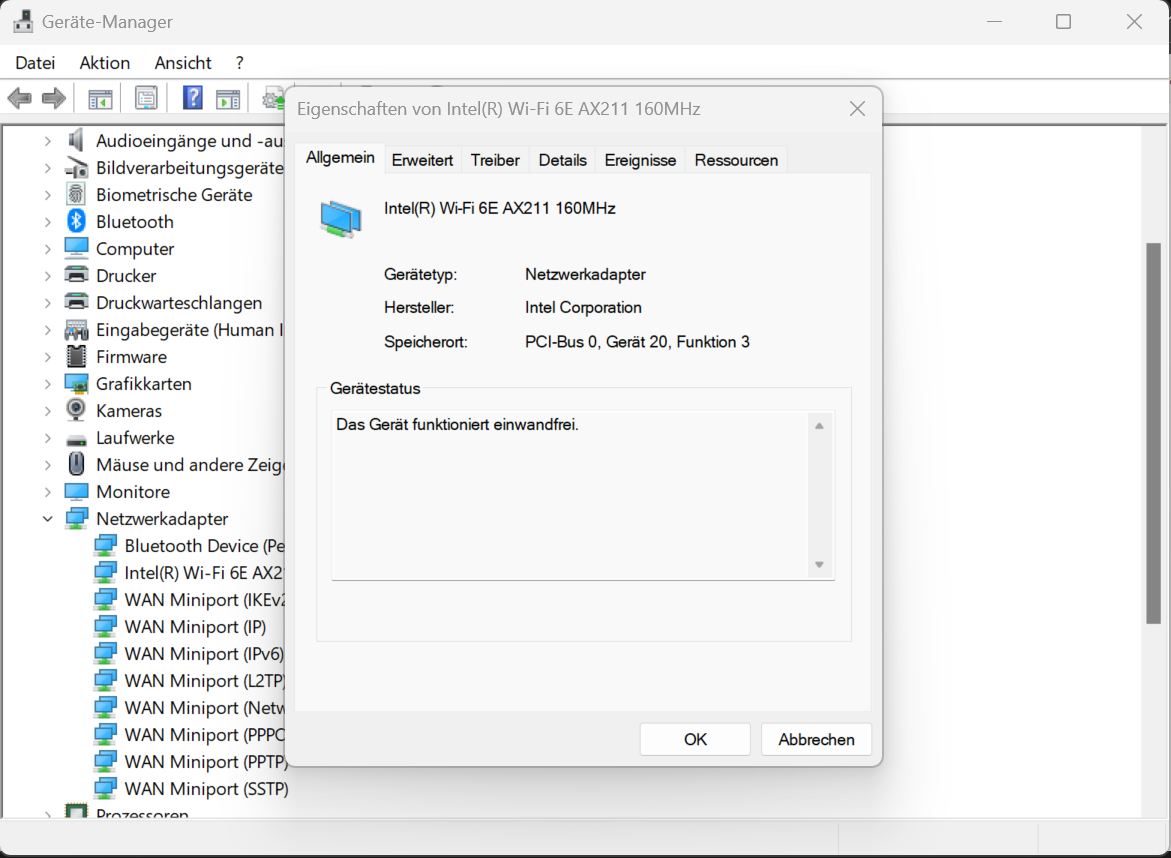Toggle the console tree pane toolbar icon

coord(100,98)
